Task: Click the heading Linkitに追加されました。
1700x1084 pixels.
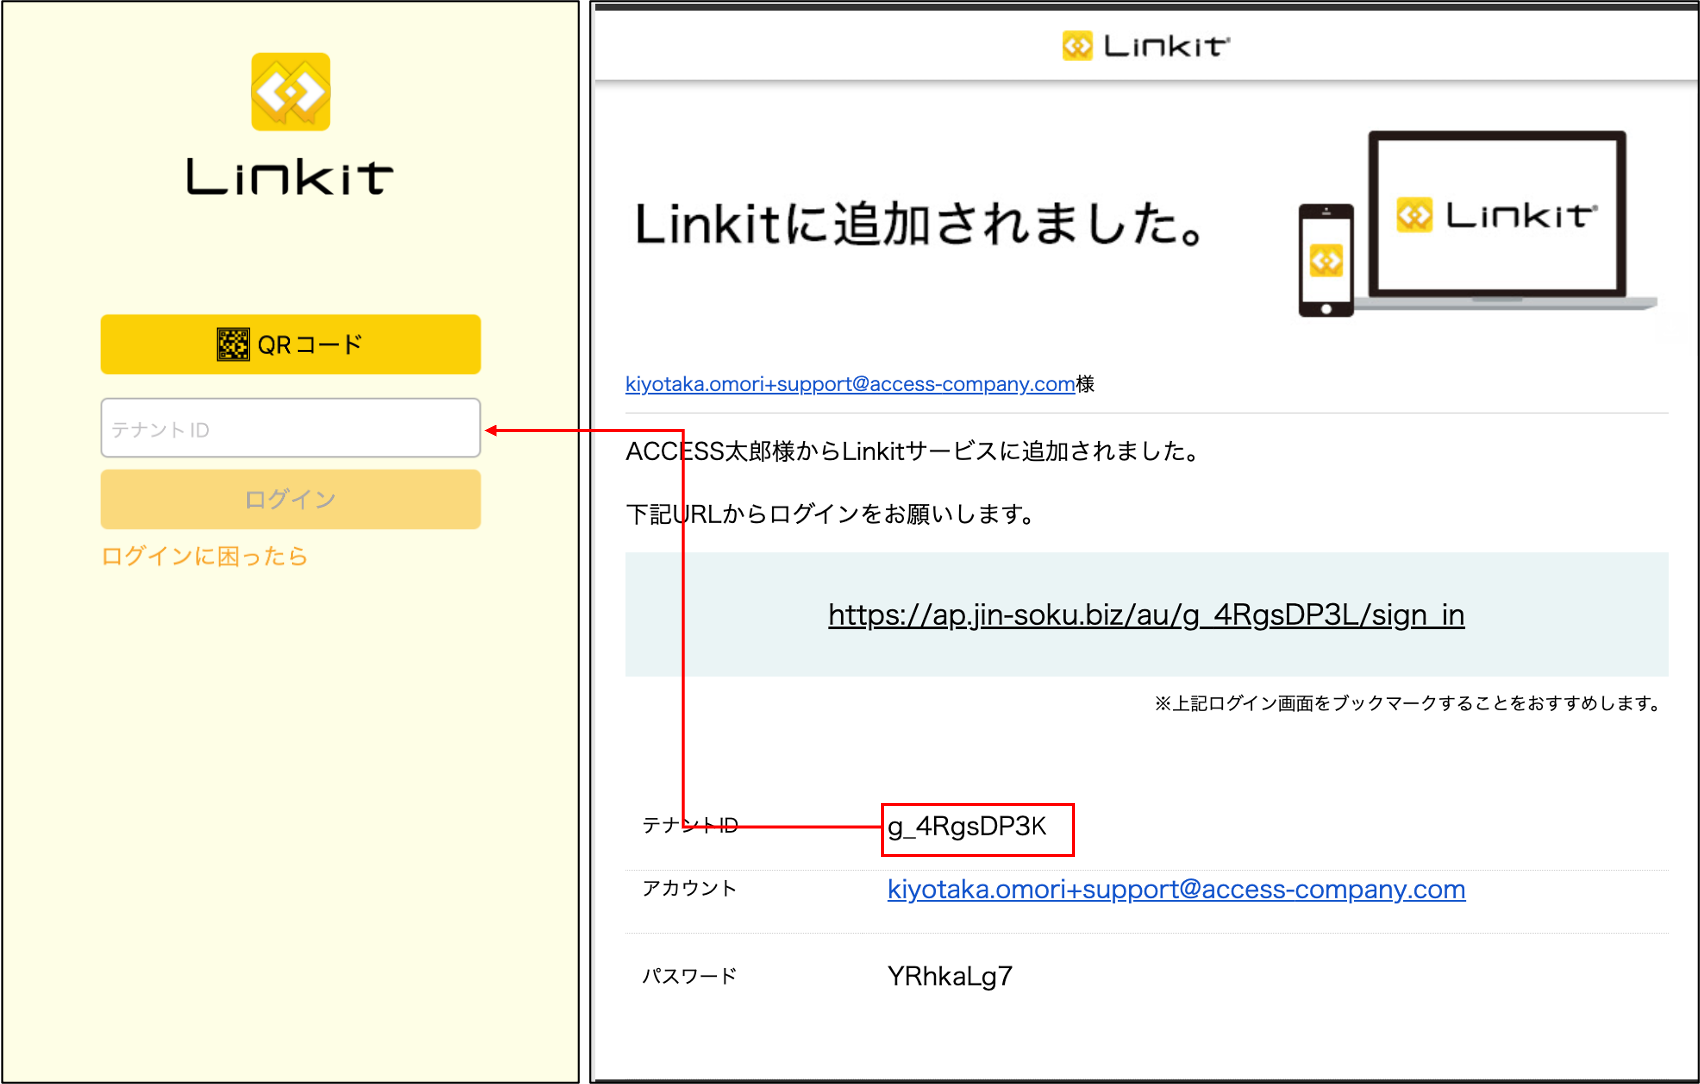Action: (x=919, y=223)
